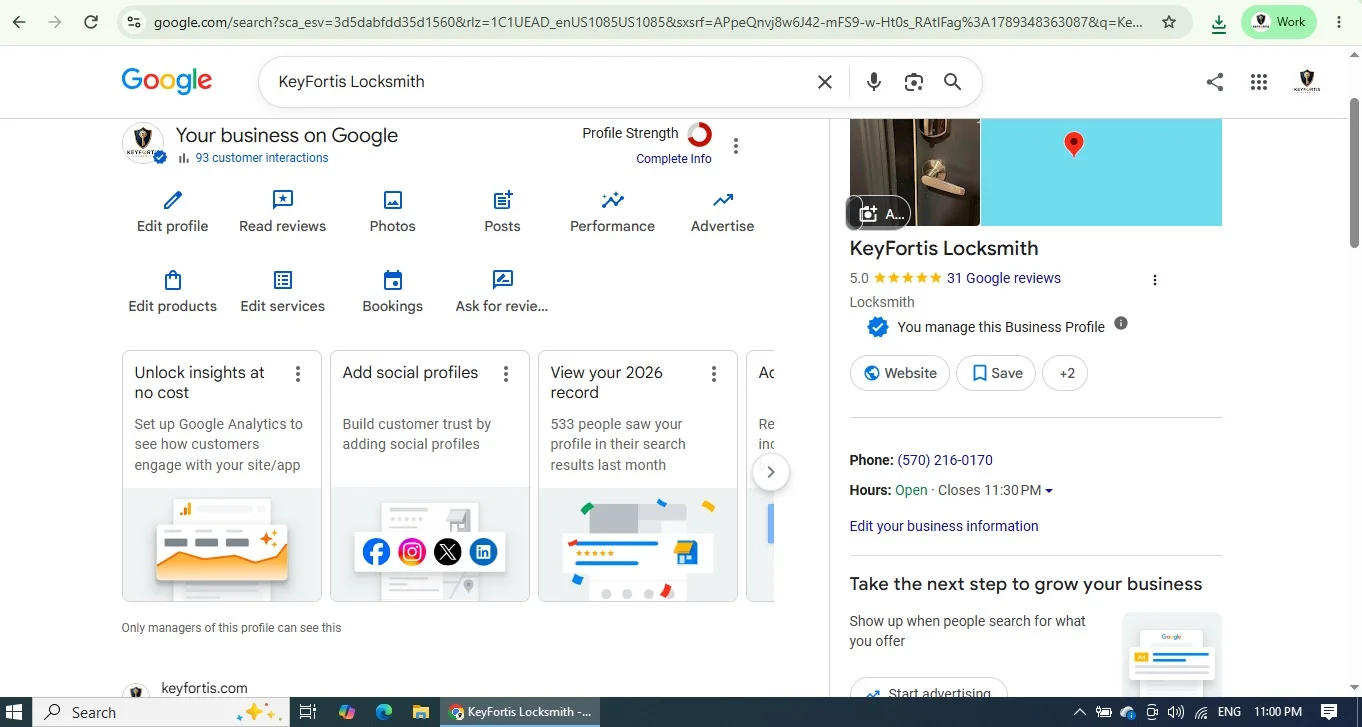Open the KeyFortis Google account avatar
The width and height of the screenshot is (1362, 727).
(1307, 82)
